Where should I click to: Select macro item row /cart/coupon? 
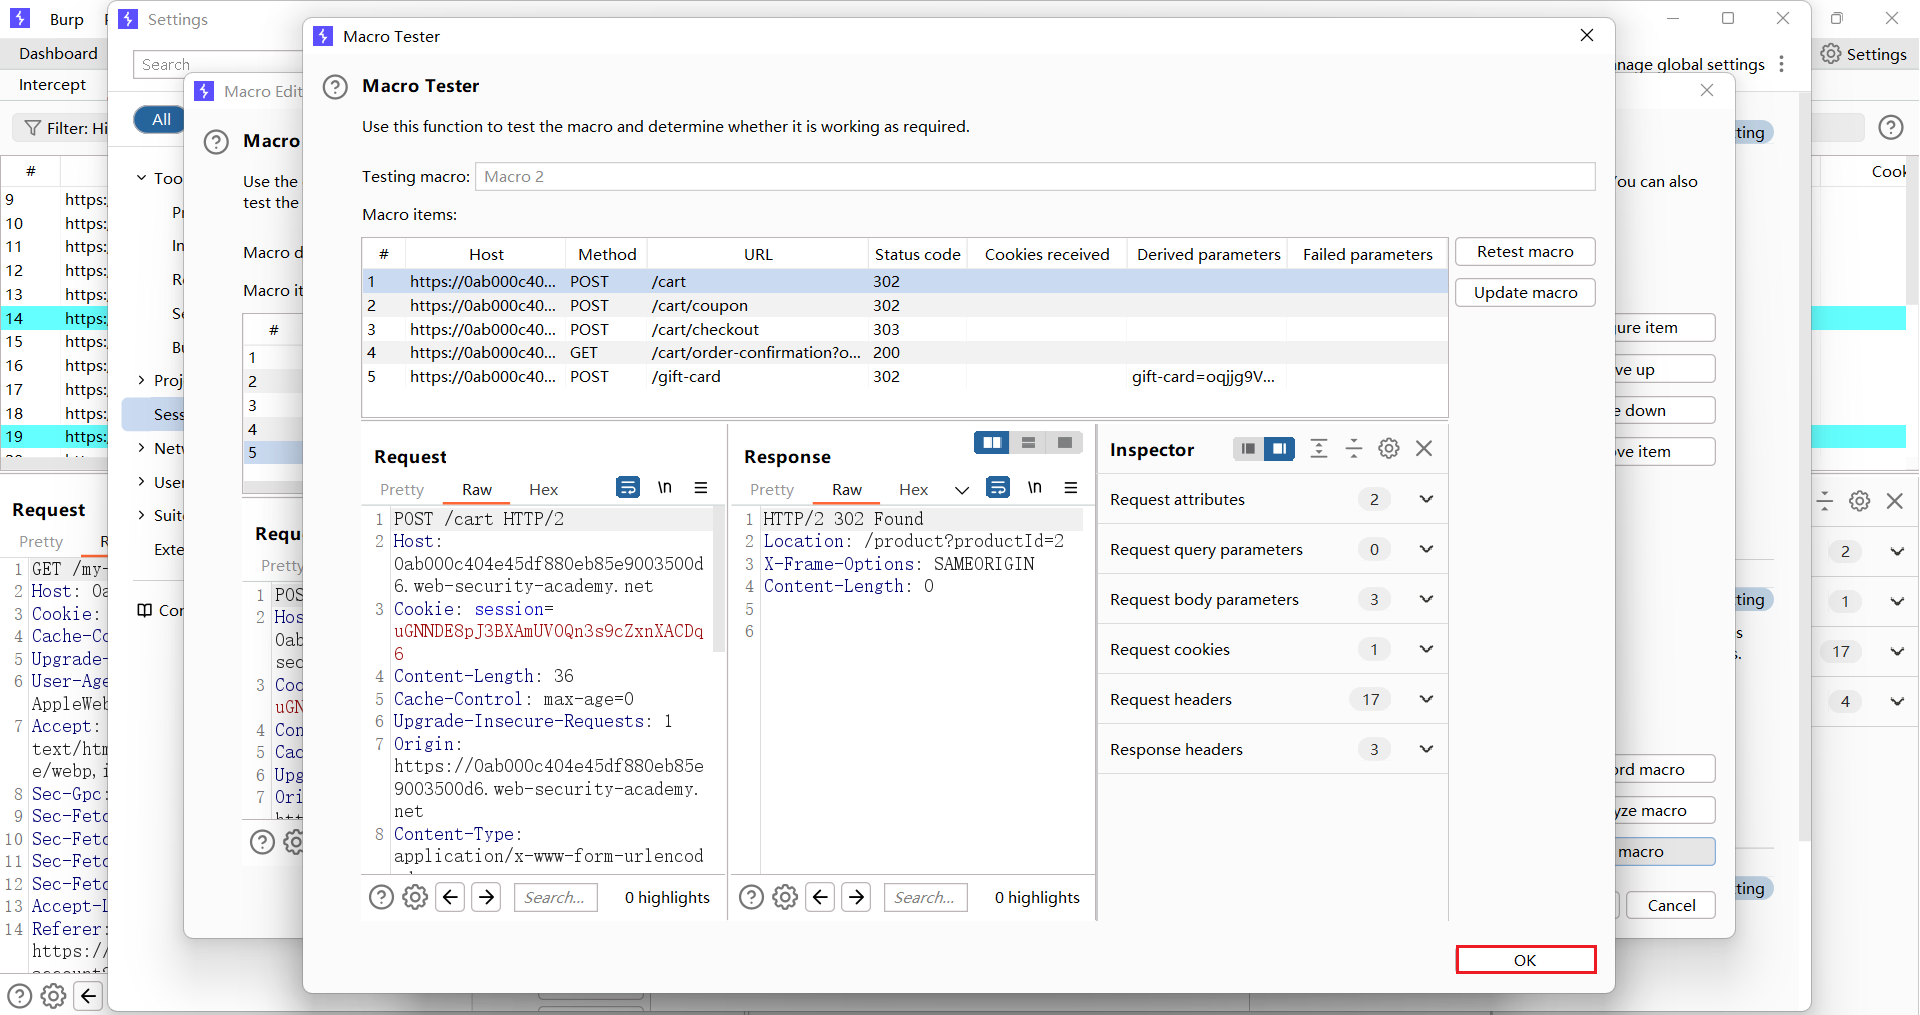[x=904, y=305]
